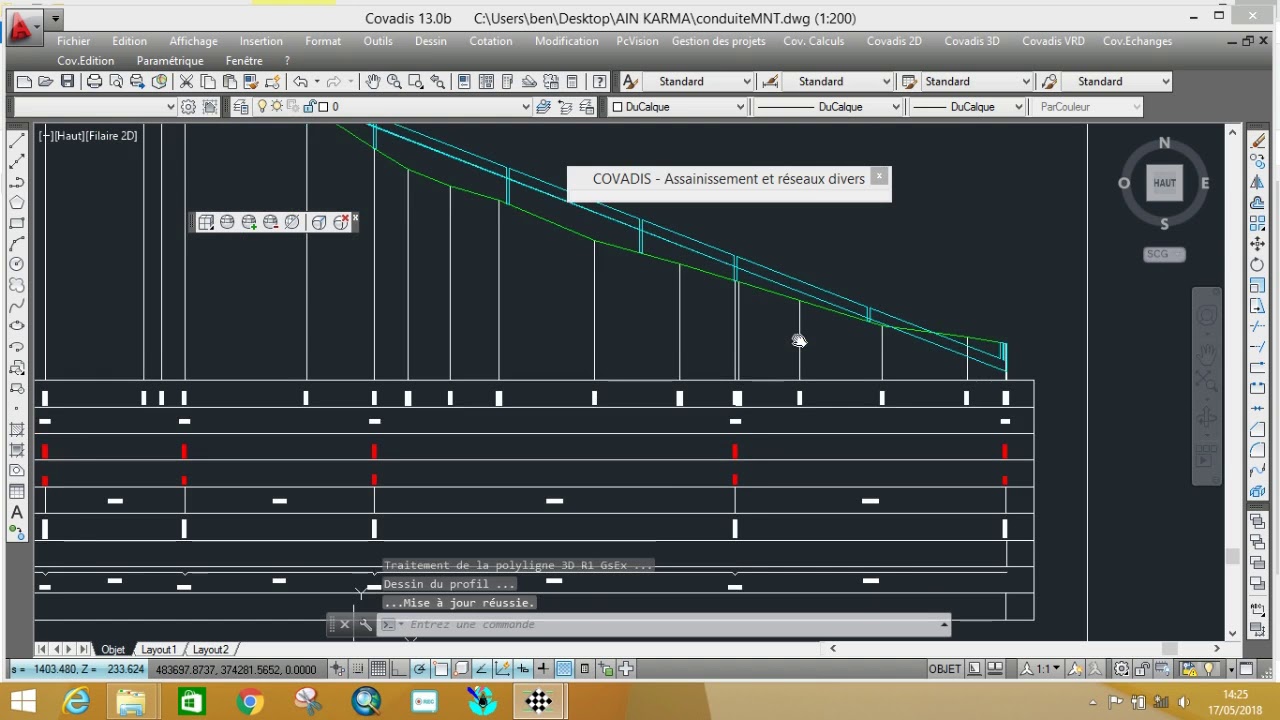The width and height of the screenshot is (1280, 720).
Task: Activate the Zoom Window tool
Action: [x=416, y=82]
